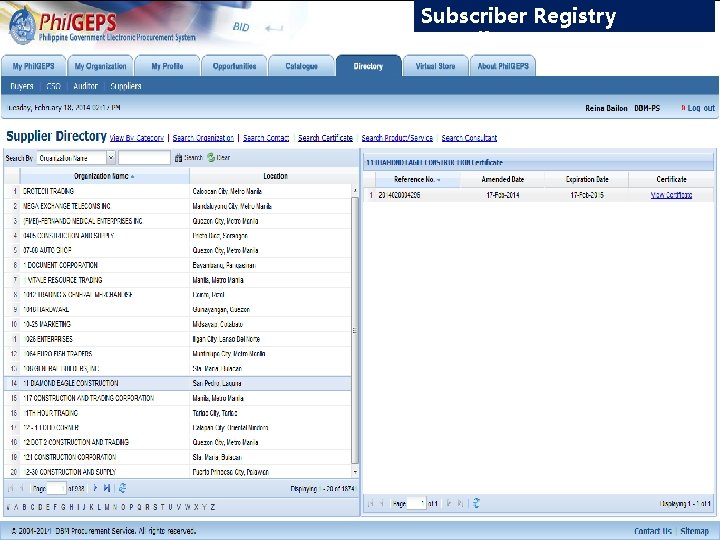Select row 11TH HOUR TRADING
Screen dimensions: 720x540
click(177, 413)
